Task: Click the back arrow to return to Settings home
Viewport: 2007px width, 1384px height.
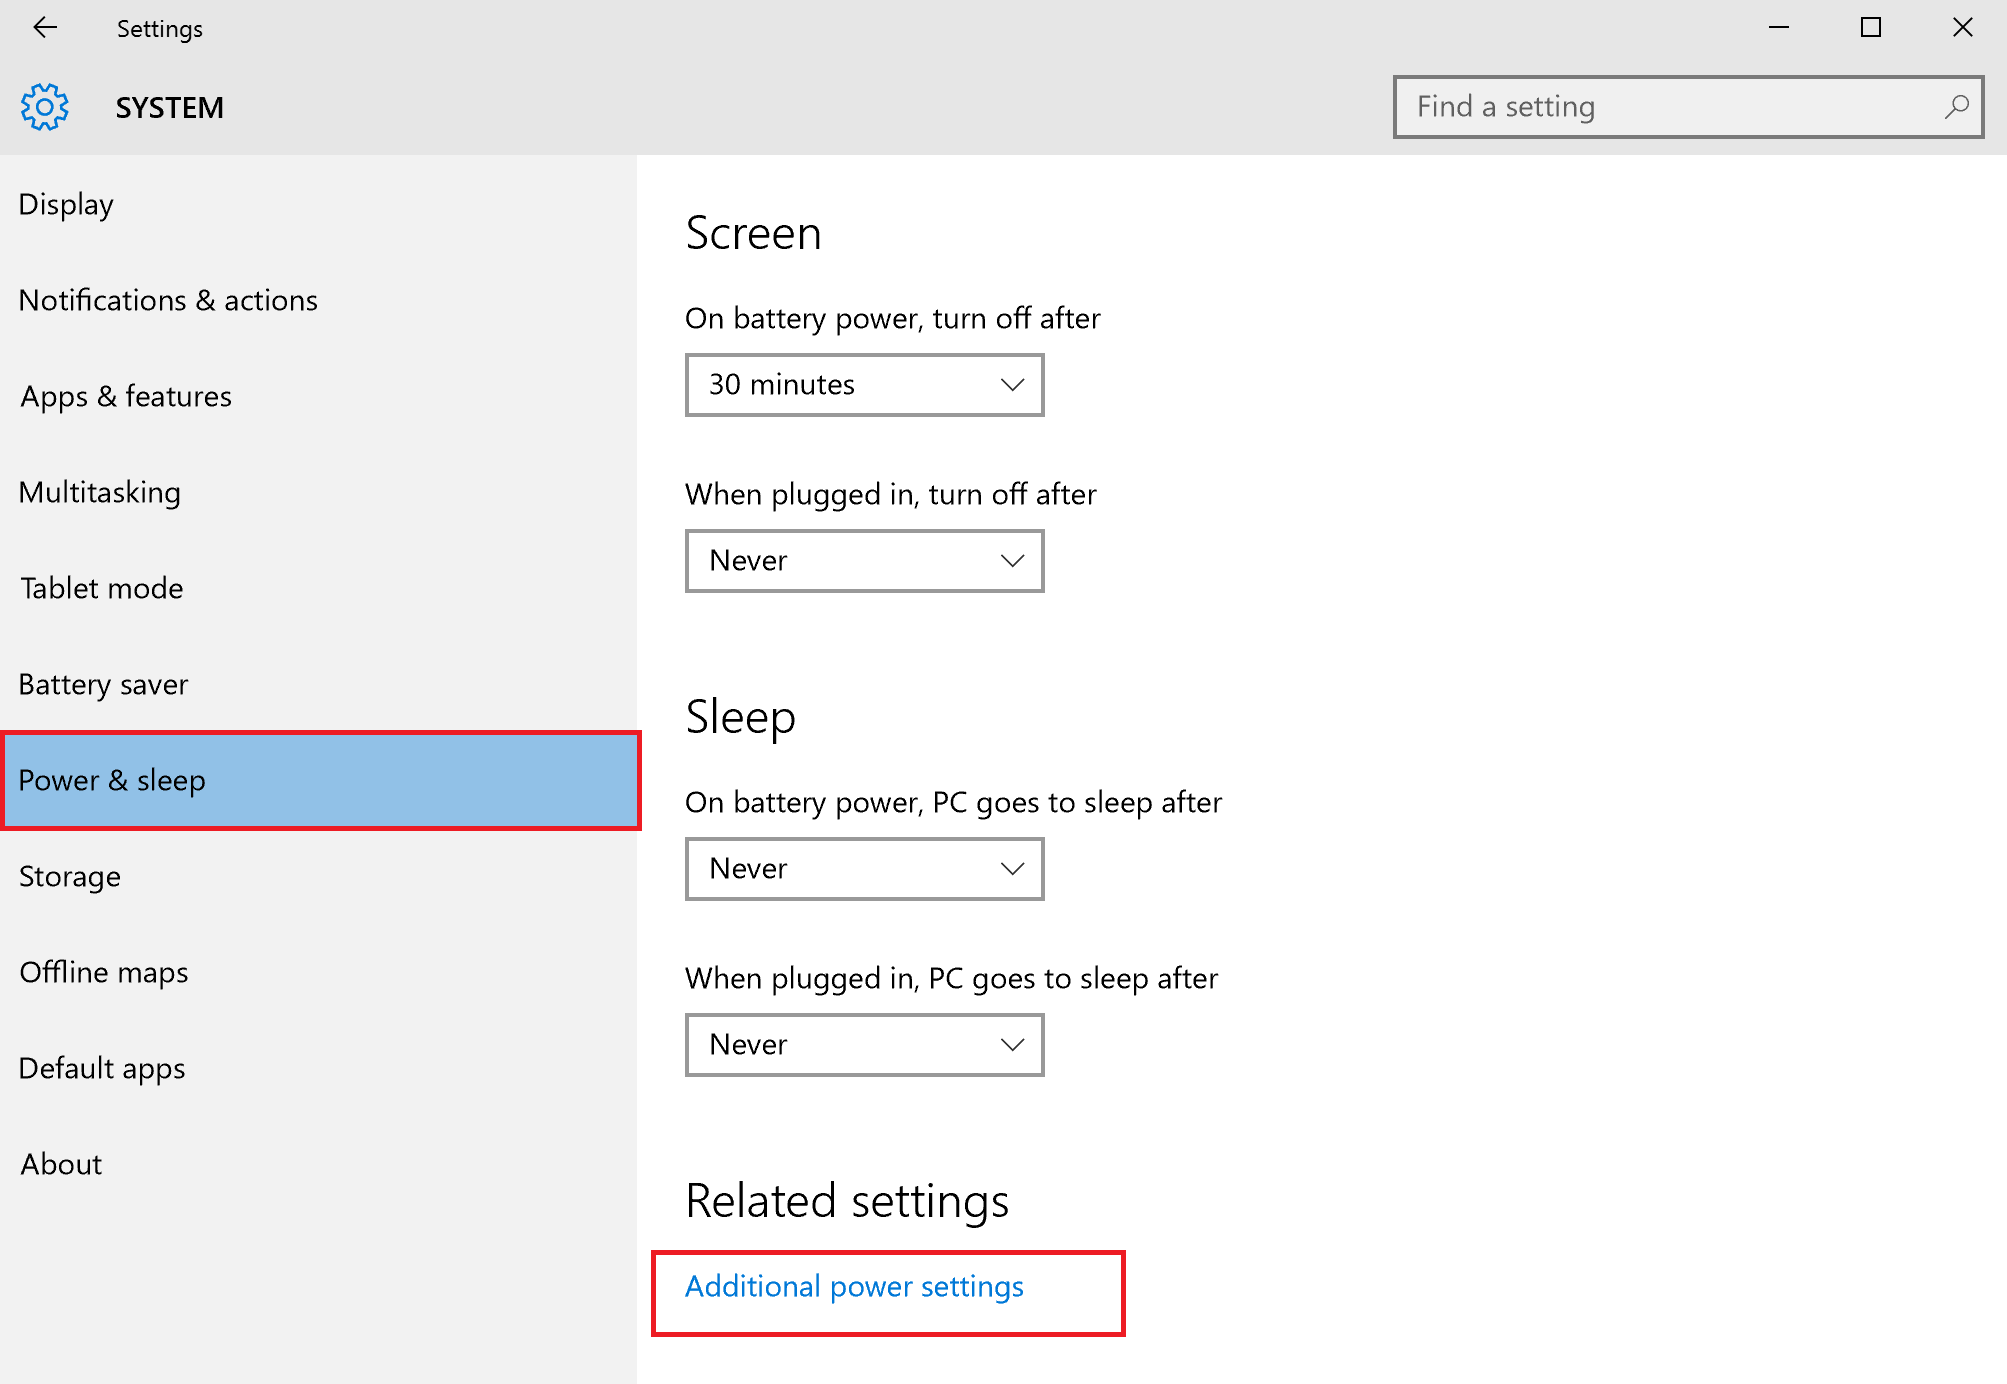Action: tap(45, 28)
